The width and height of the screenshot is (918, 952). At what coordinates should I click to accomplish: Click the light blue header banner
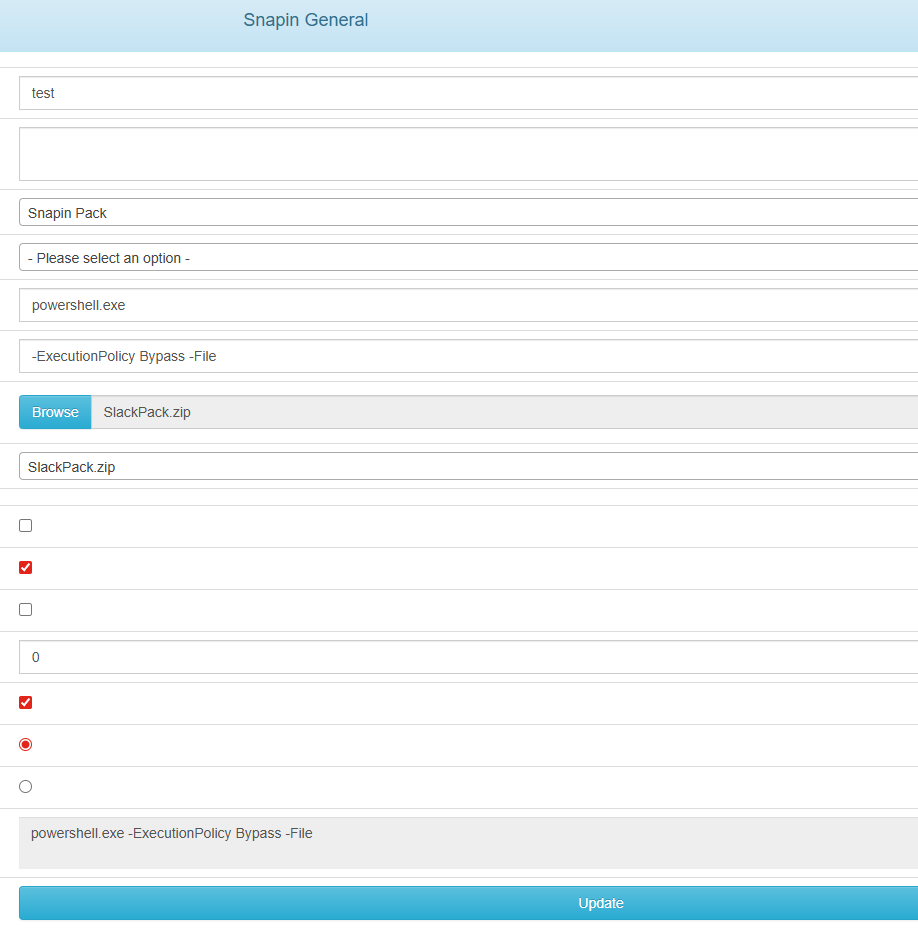click(x=650, y=25)
